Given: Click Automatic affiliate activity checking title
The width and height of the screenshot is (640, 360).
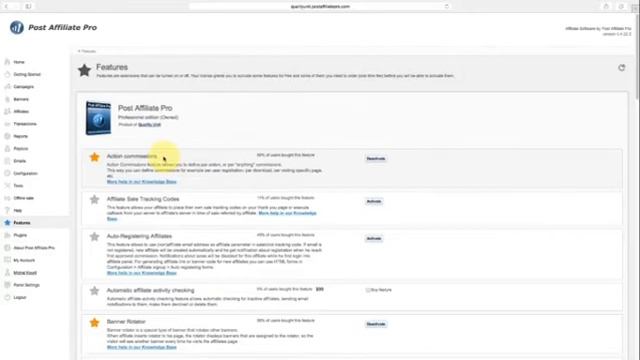Looking at the screenshot, I should pos(150,290).
